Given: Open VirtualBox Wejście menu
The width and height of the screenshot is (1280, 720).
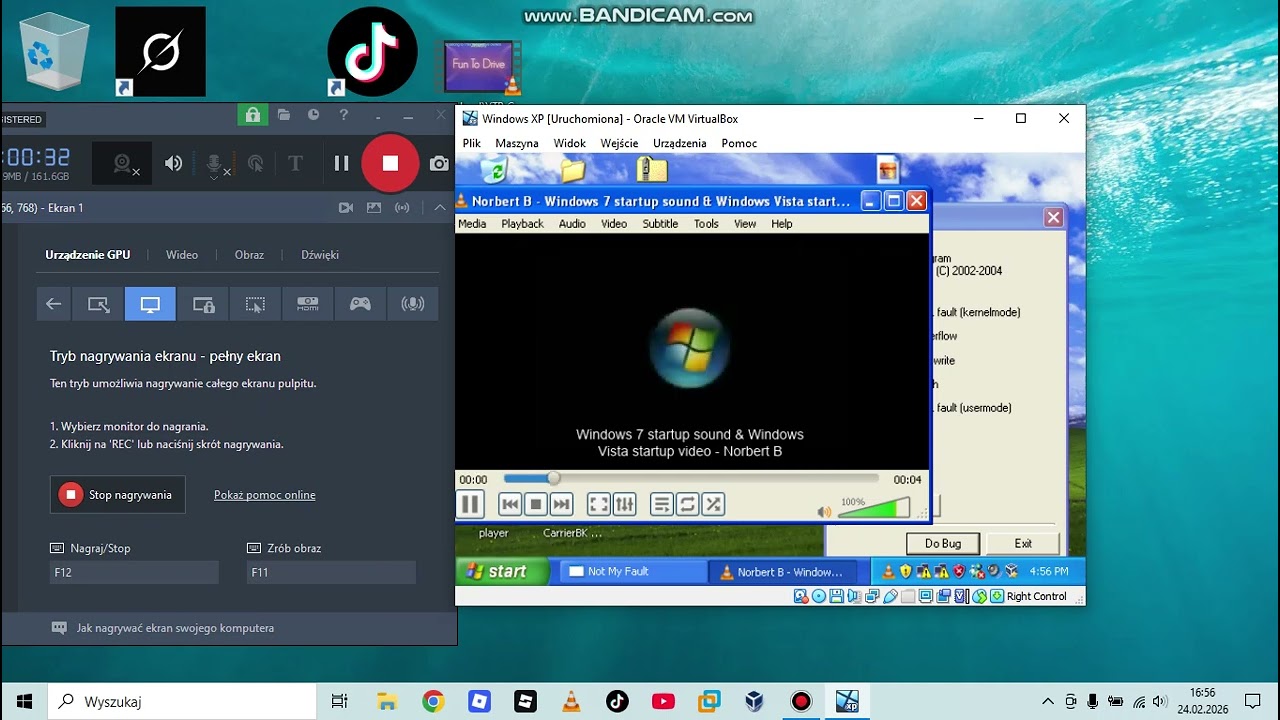Looking at the screenshot, I should [x=619, y=143].
